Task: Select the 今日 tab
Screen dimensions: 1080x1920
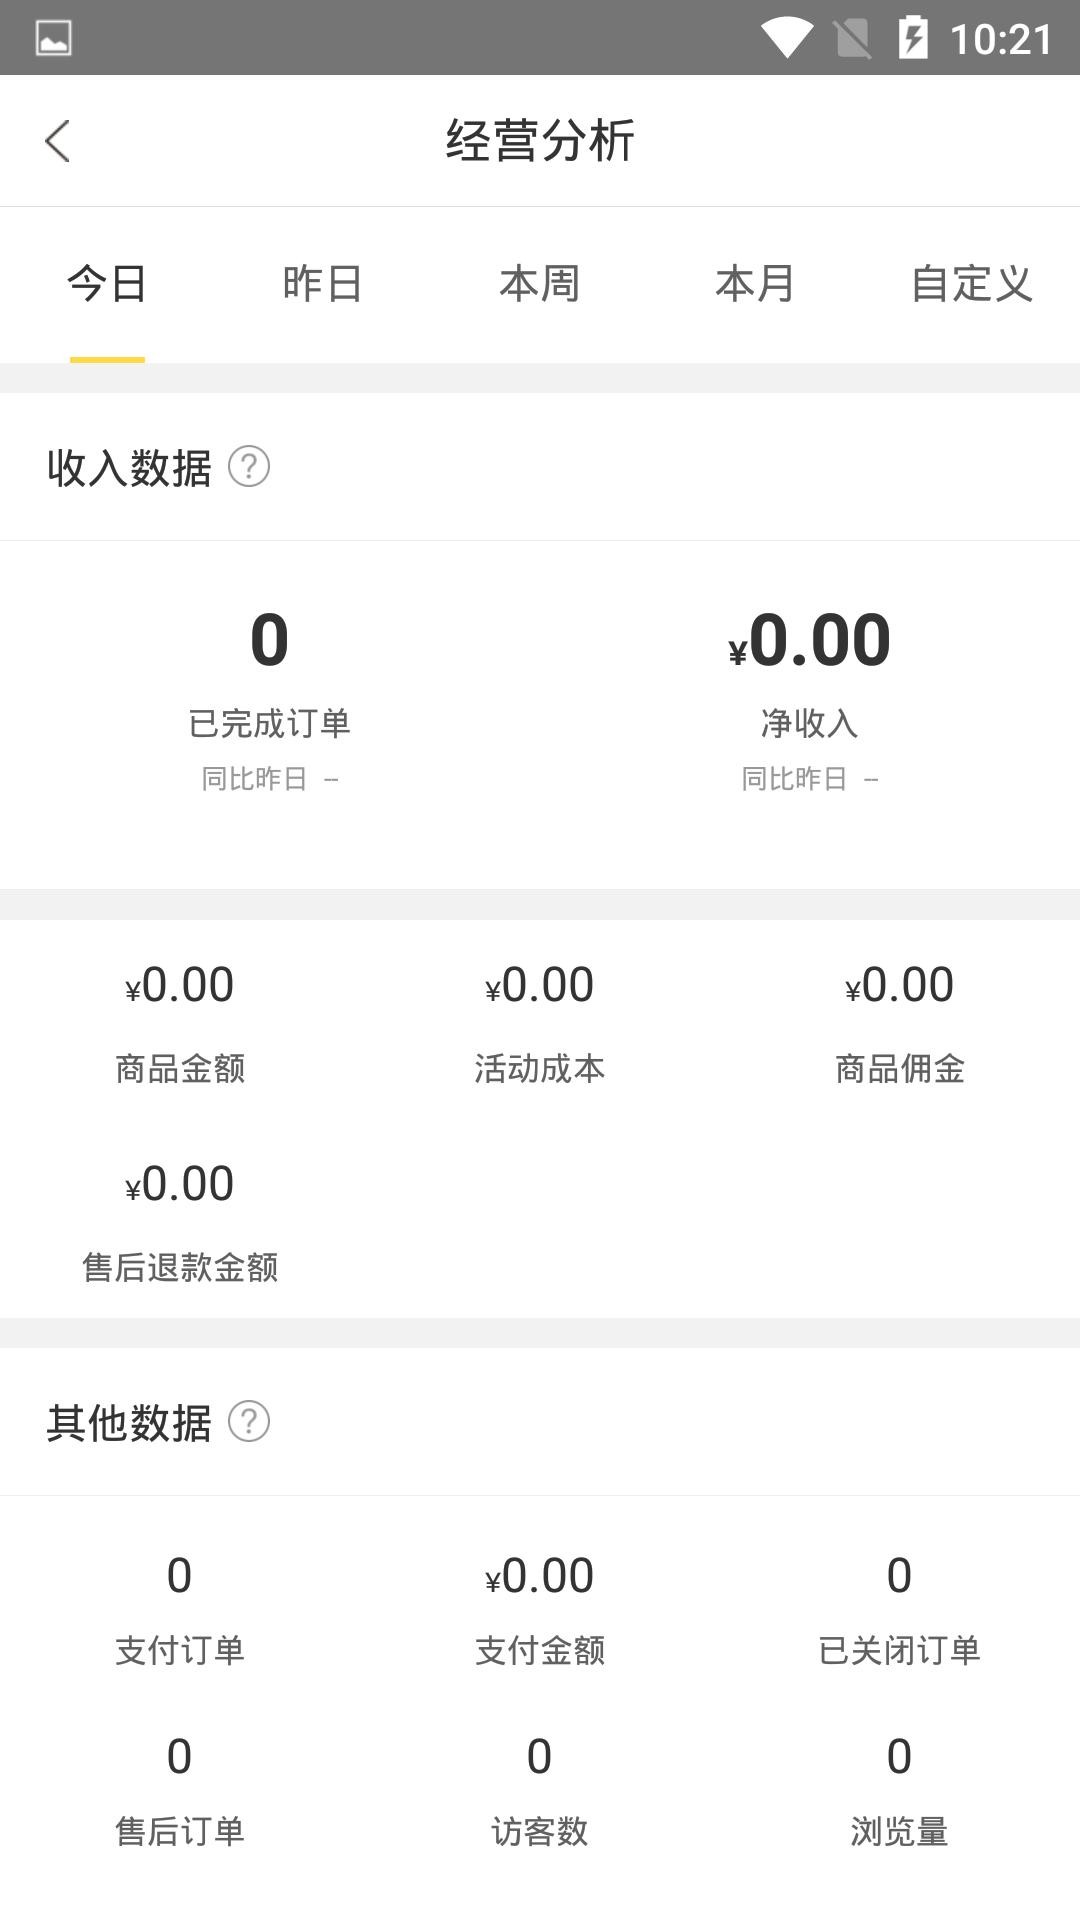Action: click(107, 284)
